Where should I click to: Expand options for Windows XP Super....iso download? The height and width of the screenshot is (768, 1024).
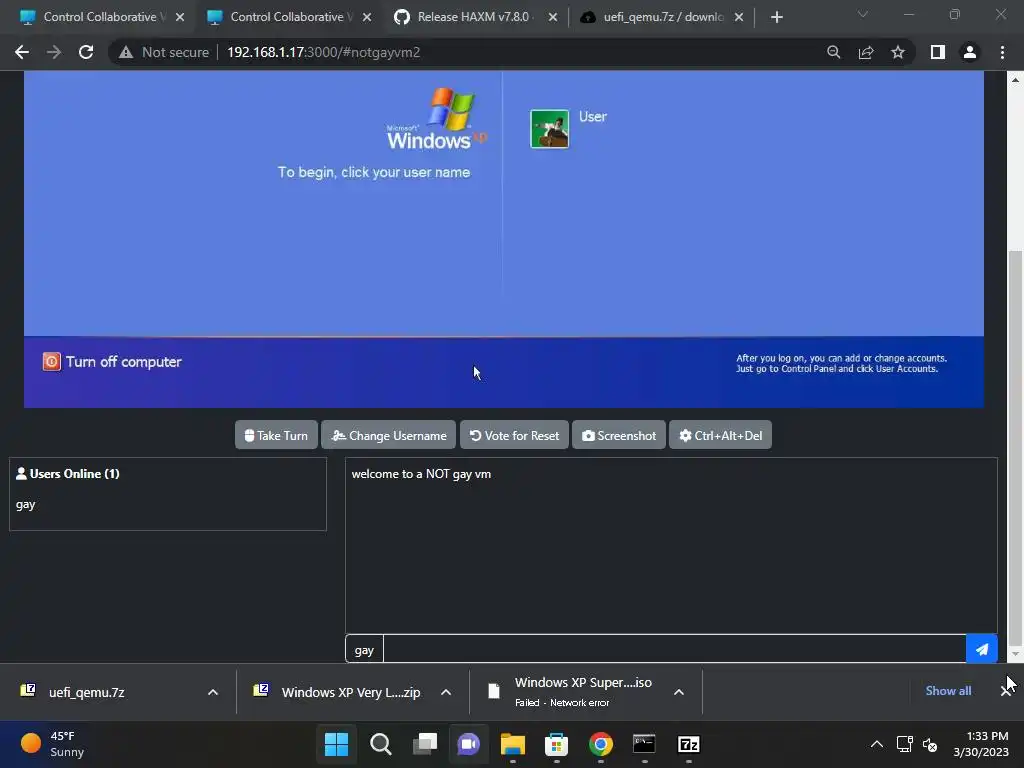(x=679, y=692)
